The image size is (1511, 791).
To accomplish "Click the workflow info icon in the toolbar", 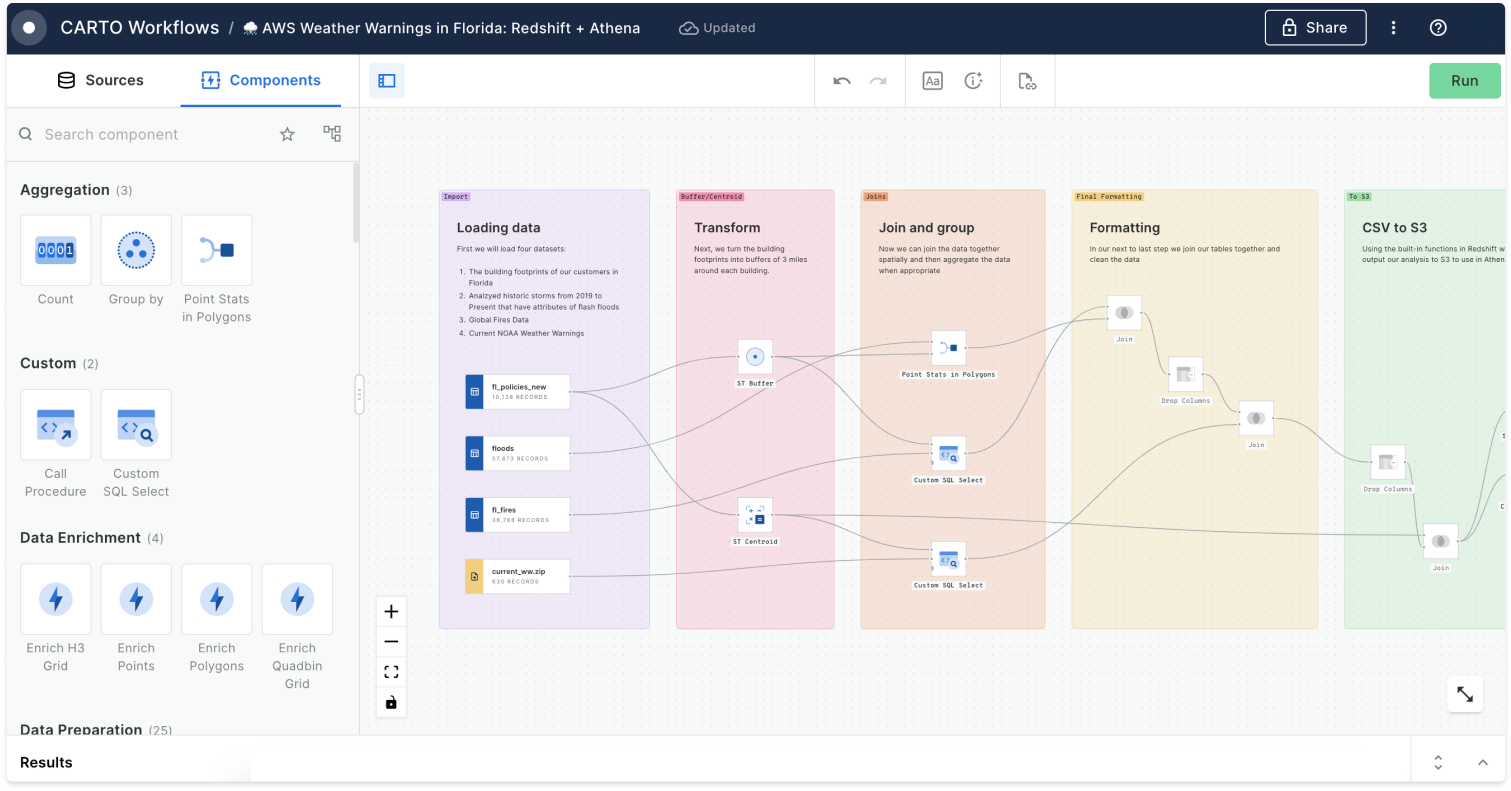I will coord(975,81).
